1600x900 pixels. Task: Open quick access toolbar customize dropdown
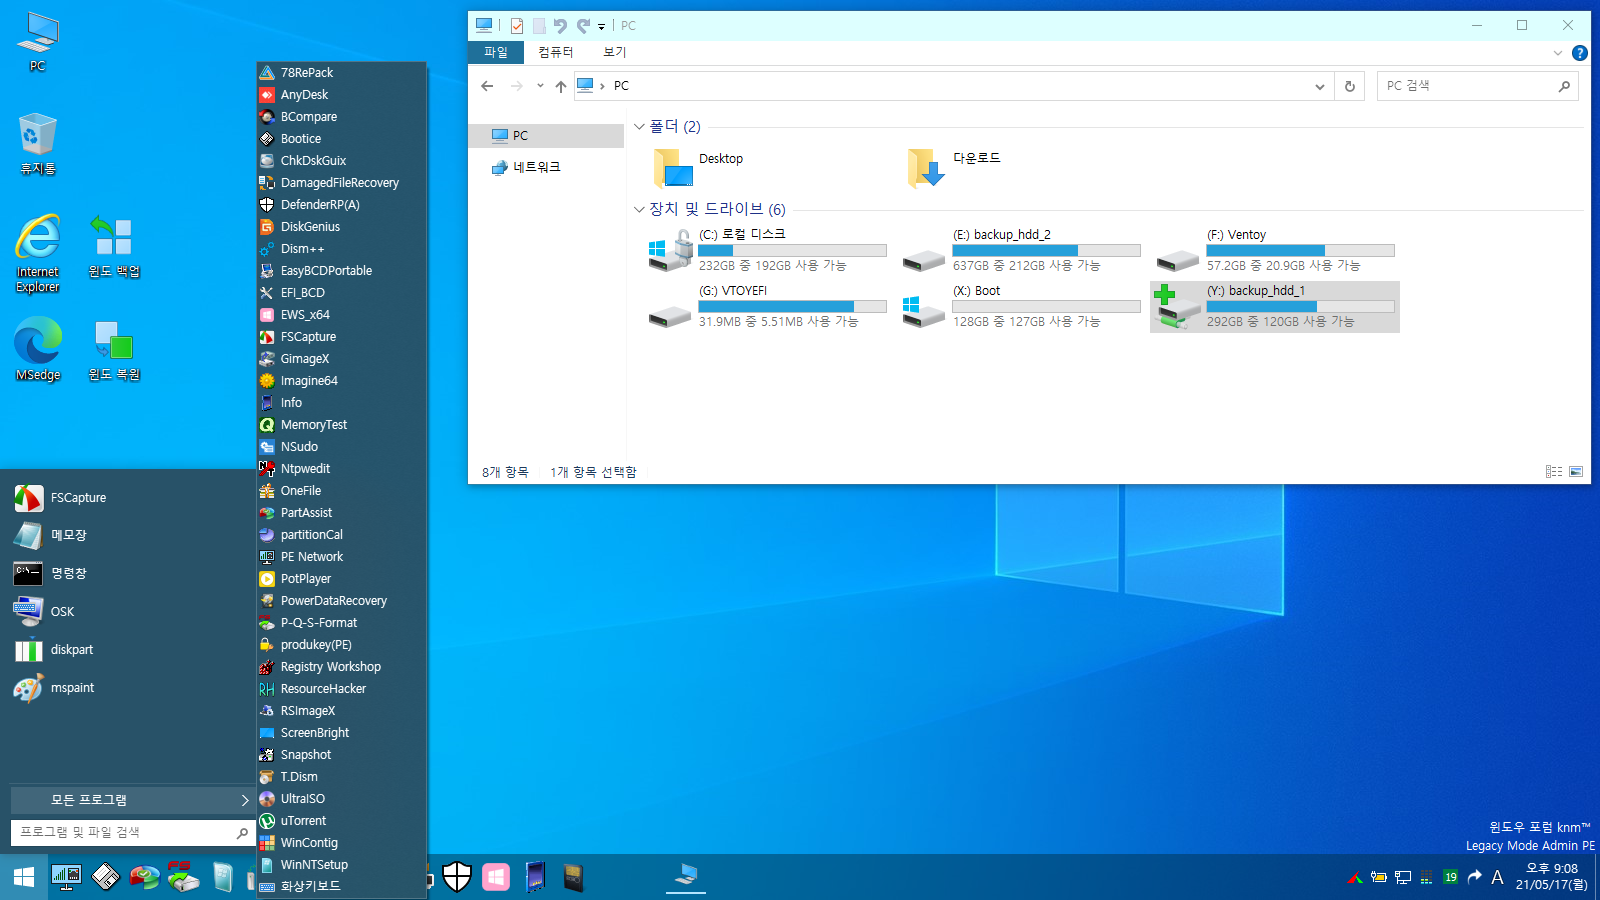click(x=602, y=27)
